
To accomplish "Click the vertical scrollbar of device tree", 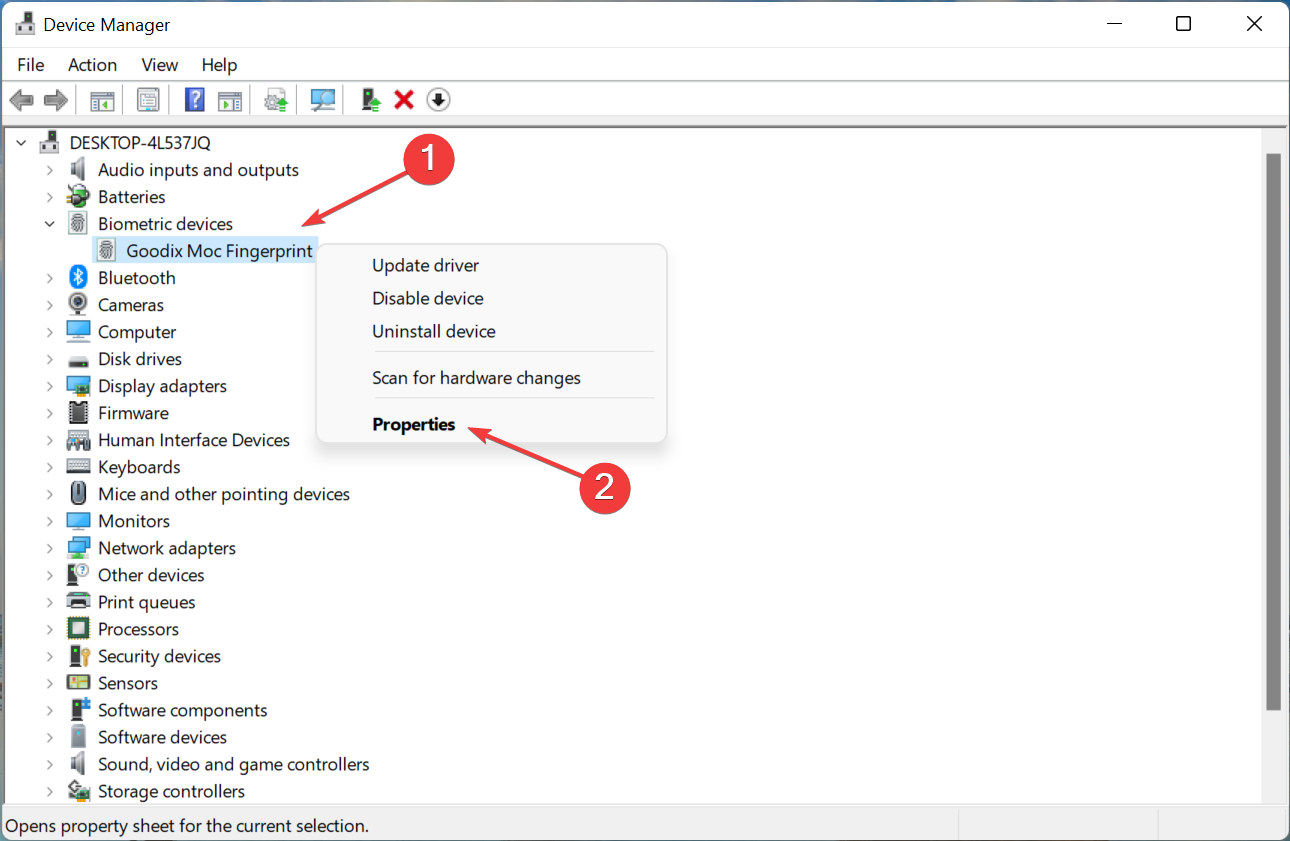I will point(1273,431).
